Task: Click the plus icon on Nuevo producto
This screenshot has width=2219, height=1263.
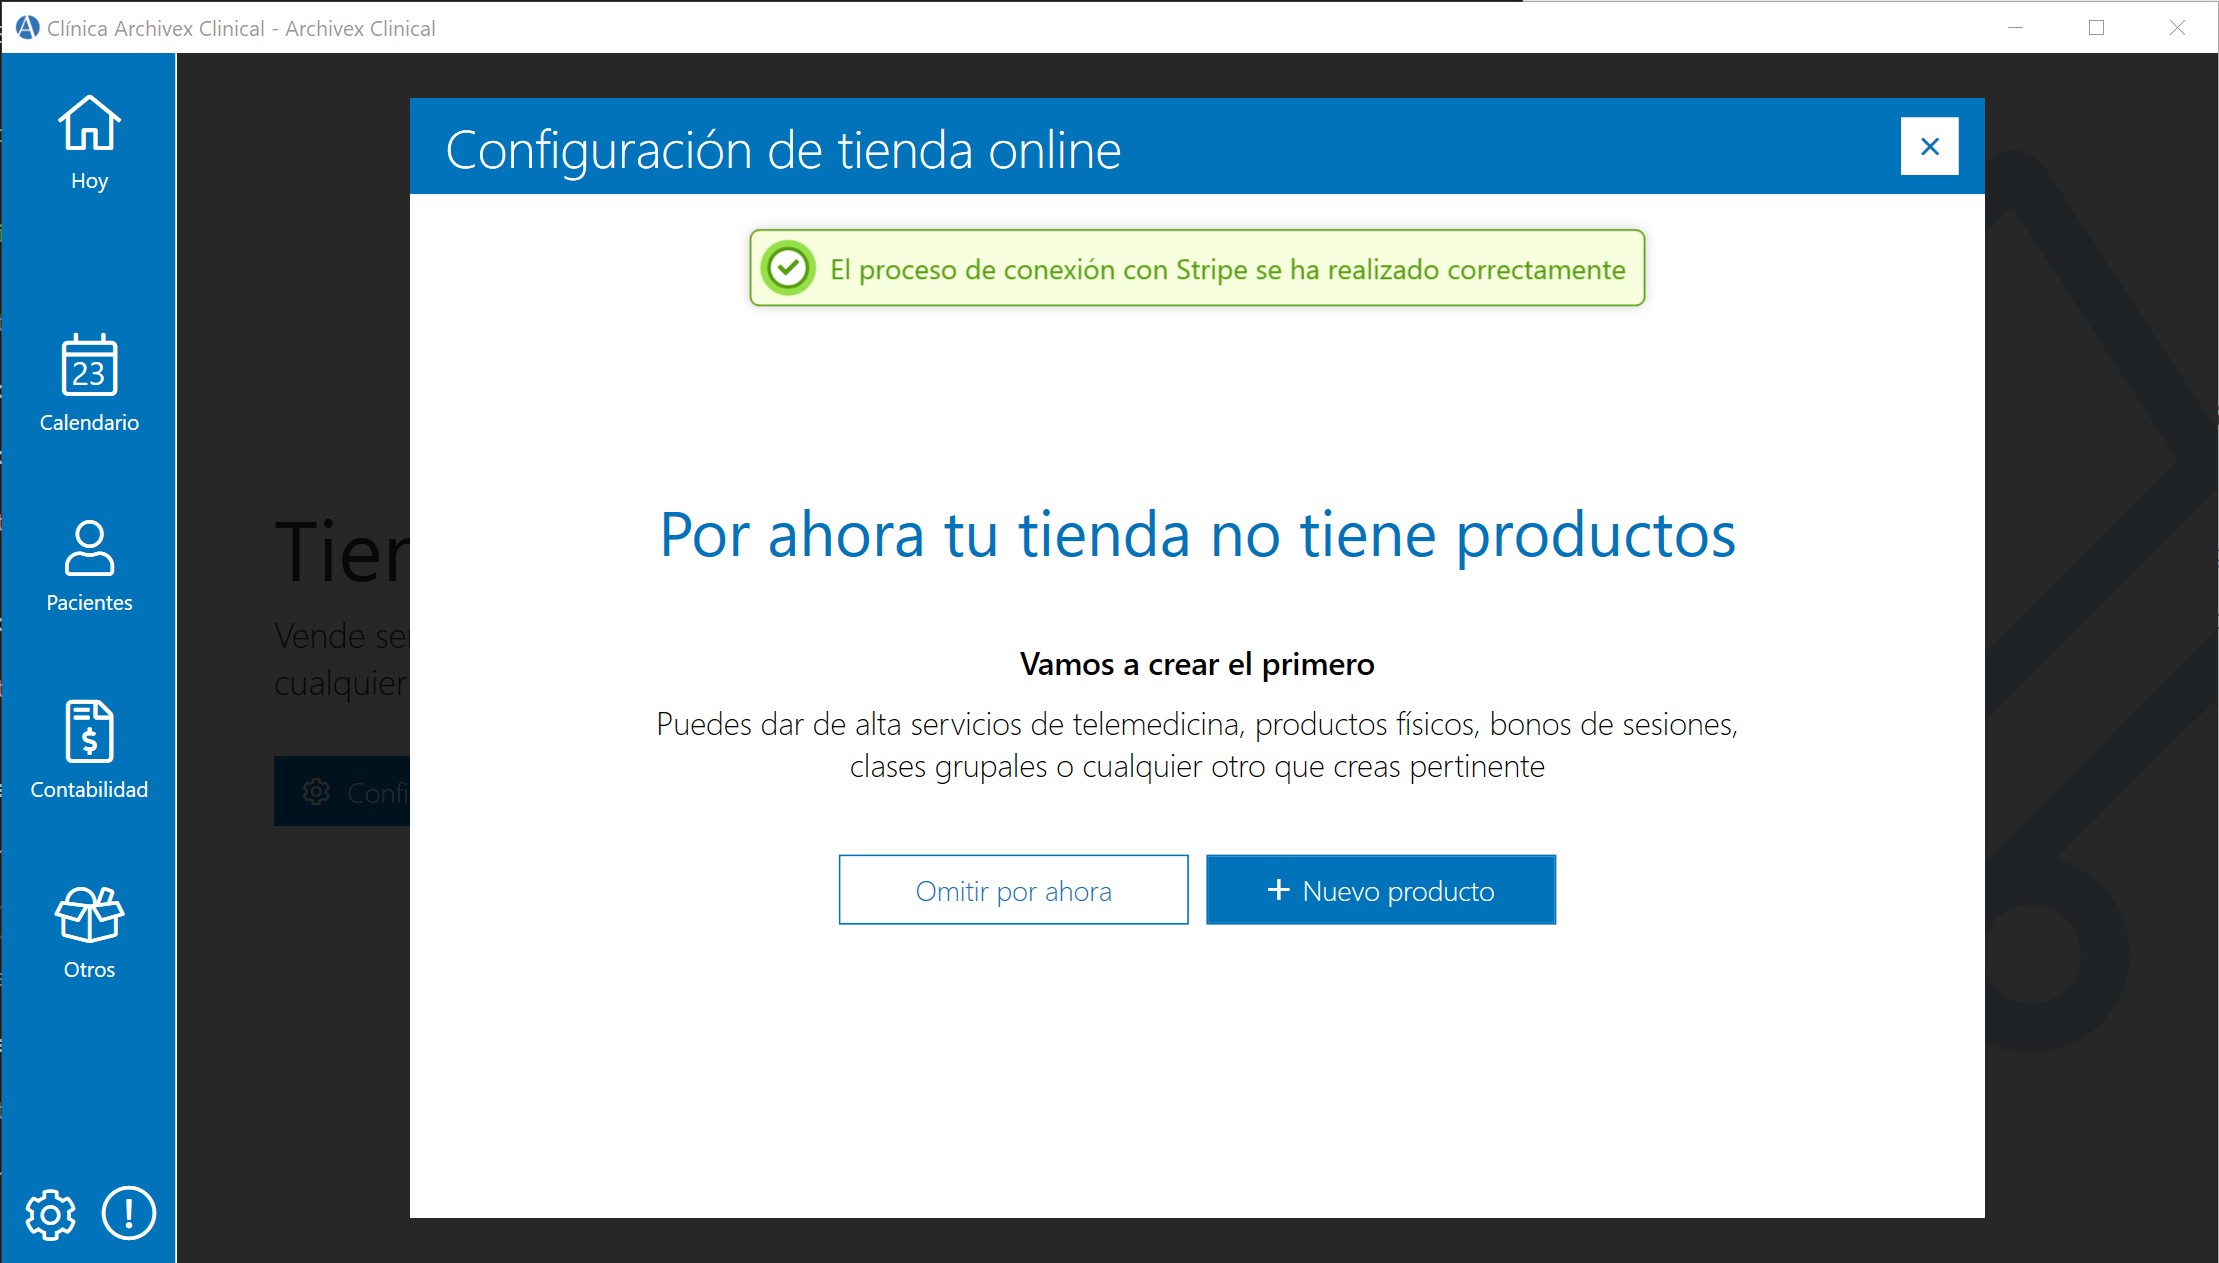Action: [1278, 889]
